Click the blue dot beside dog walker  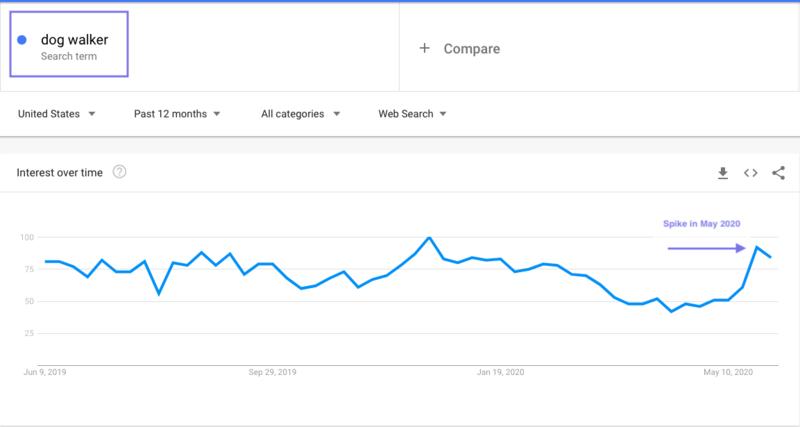pos(22,40)
